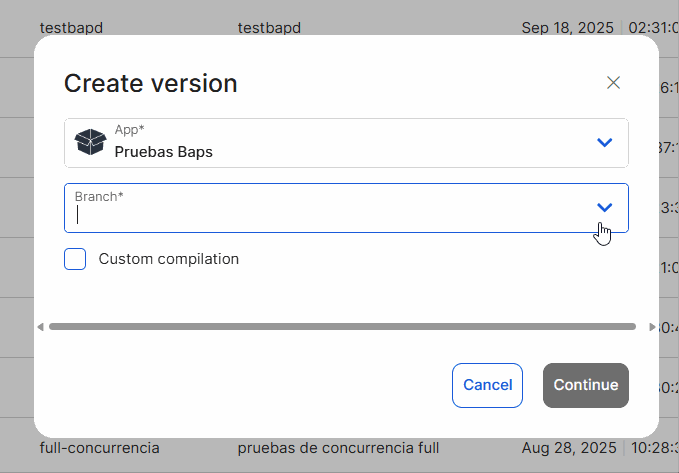The width and height of the screenshot is (679, 473).
Task: Click the 02:31 time in top row
Action: [x=652, y=28]
